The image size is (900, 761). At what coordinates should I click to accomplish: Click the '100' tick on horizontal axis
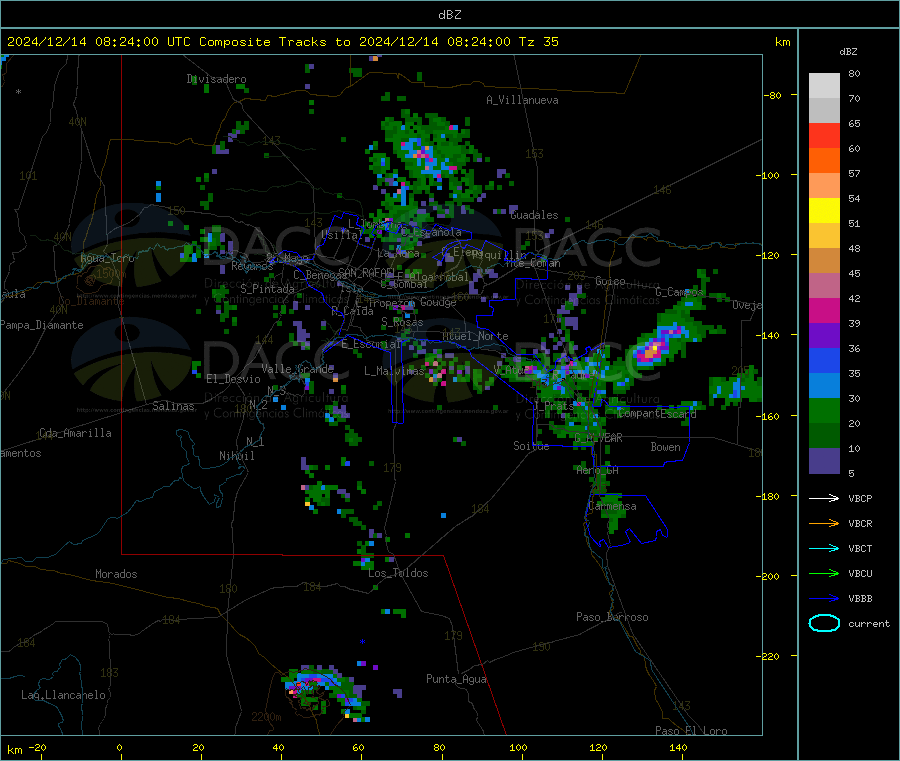518,748
